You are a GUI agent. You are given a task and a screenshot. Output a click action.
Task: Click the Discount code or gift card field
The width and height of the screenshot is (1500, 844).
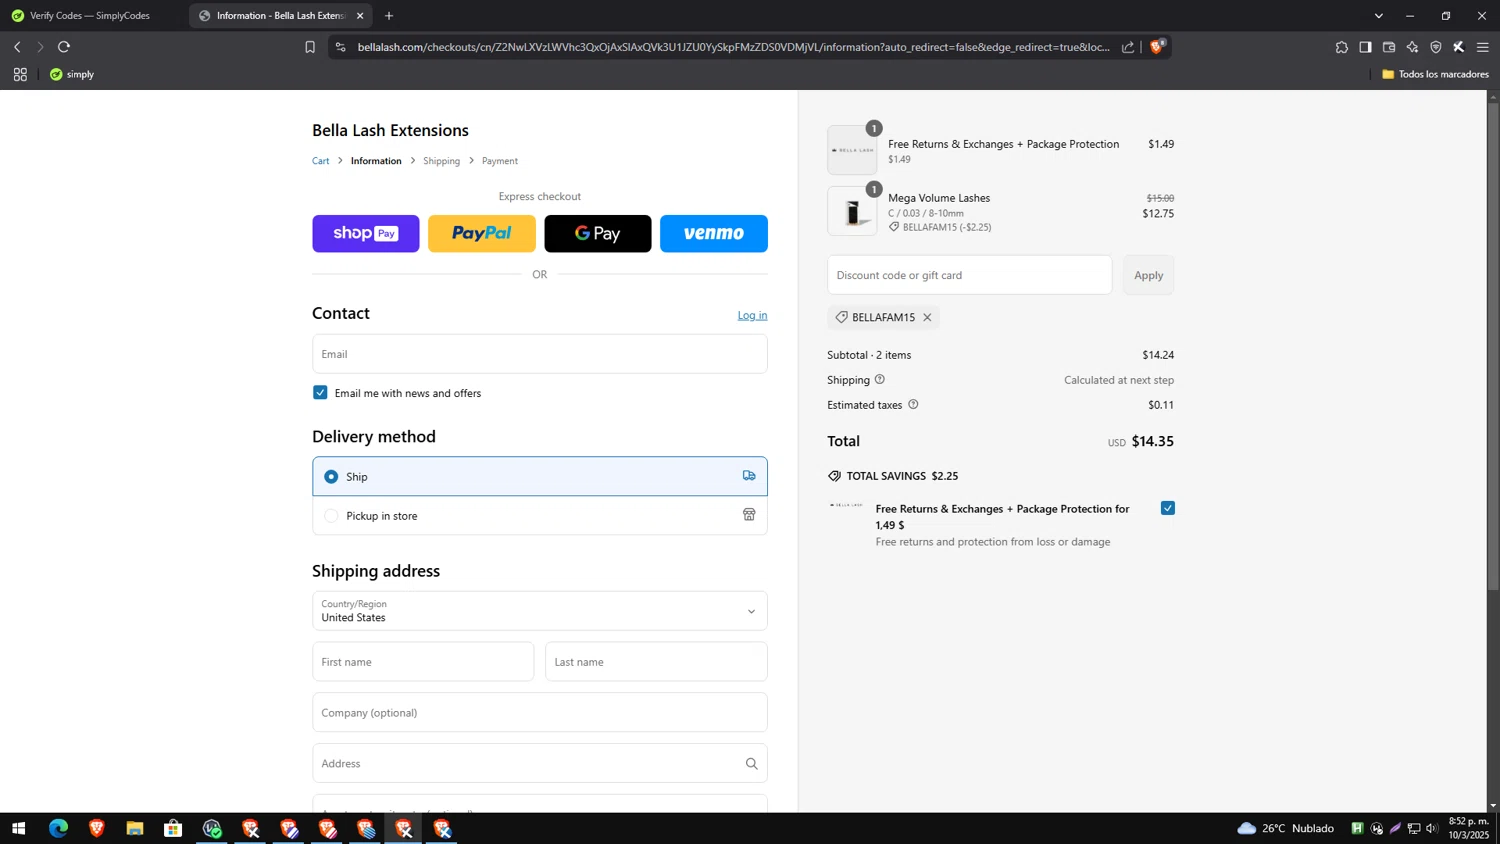pos(968,275)
